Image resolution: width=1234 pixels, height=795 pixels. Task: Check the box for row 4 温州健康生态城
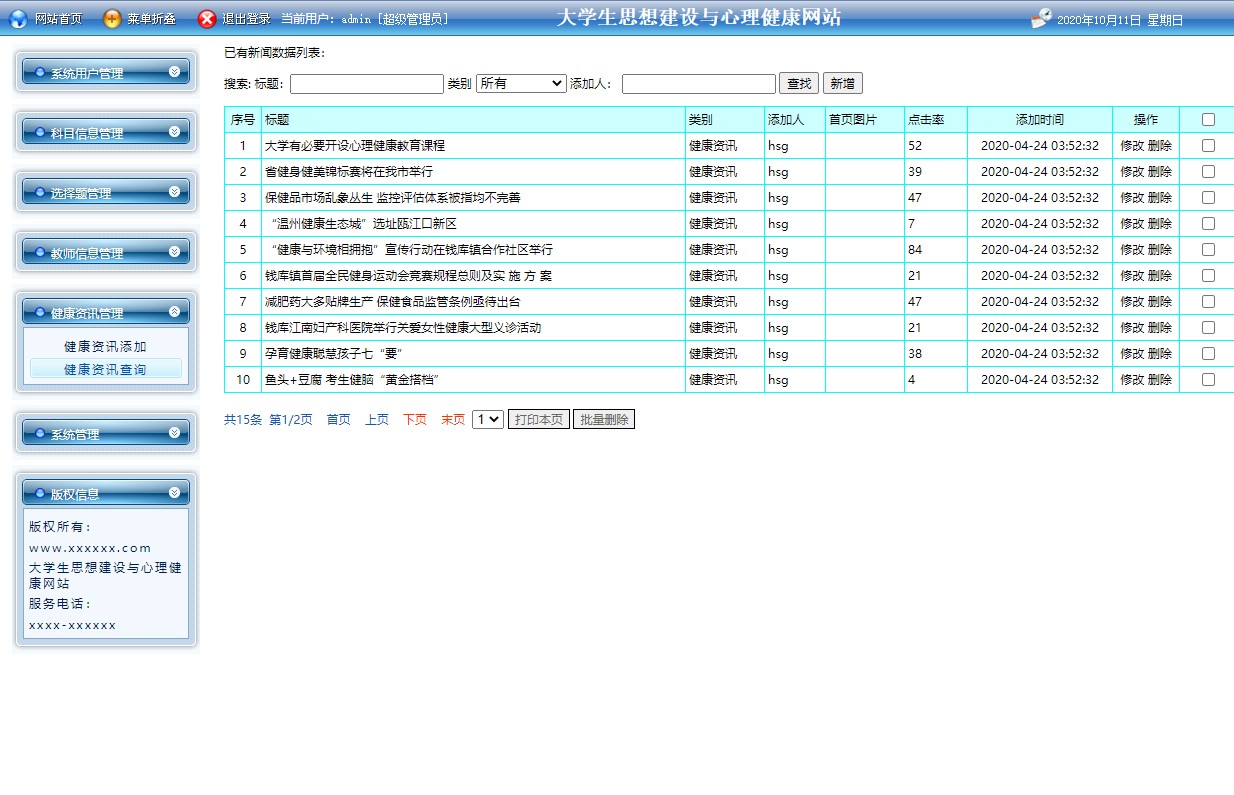(1208, 223)
